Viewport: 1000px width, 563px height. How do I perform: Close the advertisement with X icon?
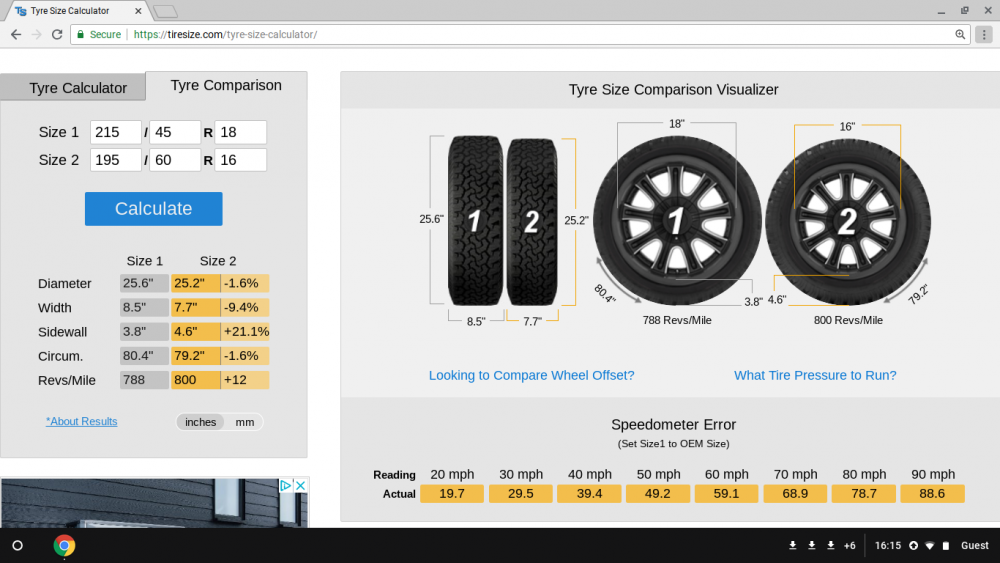(300, 485)
